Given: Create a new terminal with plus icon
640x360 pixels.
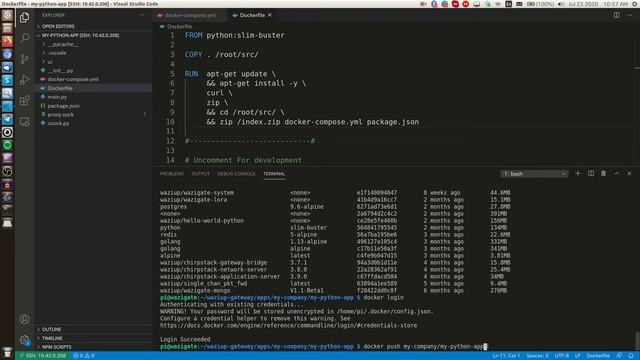Looking at the screenshot, I should point(578,173).
